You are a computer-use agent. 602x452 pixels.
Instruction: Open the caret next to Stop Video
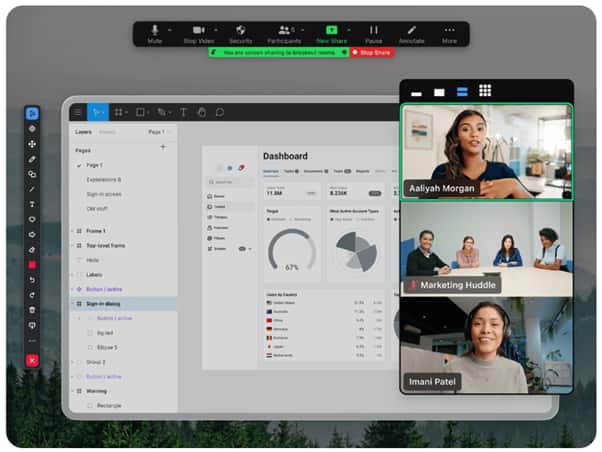(216, 30)
